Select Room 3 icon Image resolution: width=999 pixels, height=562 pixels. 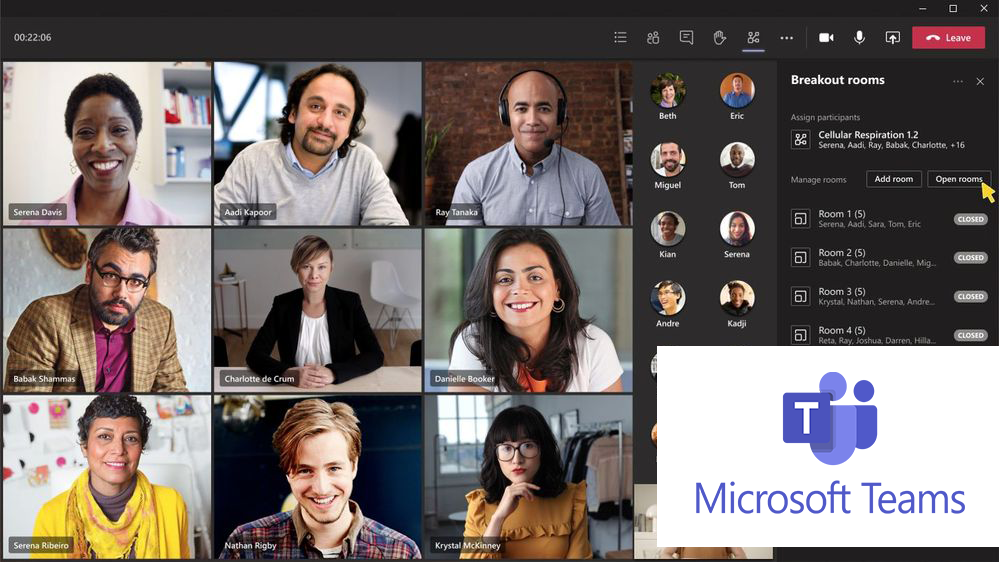click(x=800, y=296)
